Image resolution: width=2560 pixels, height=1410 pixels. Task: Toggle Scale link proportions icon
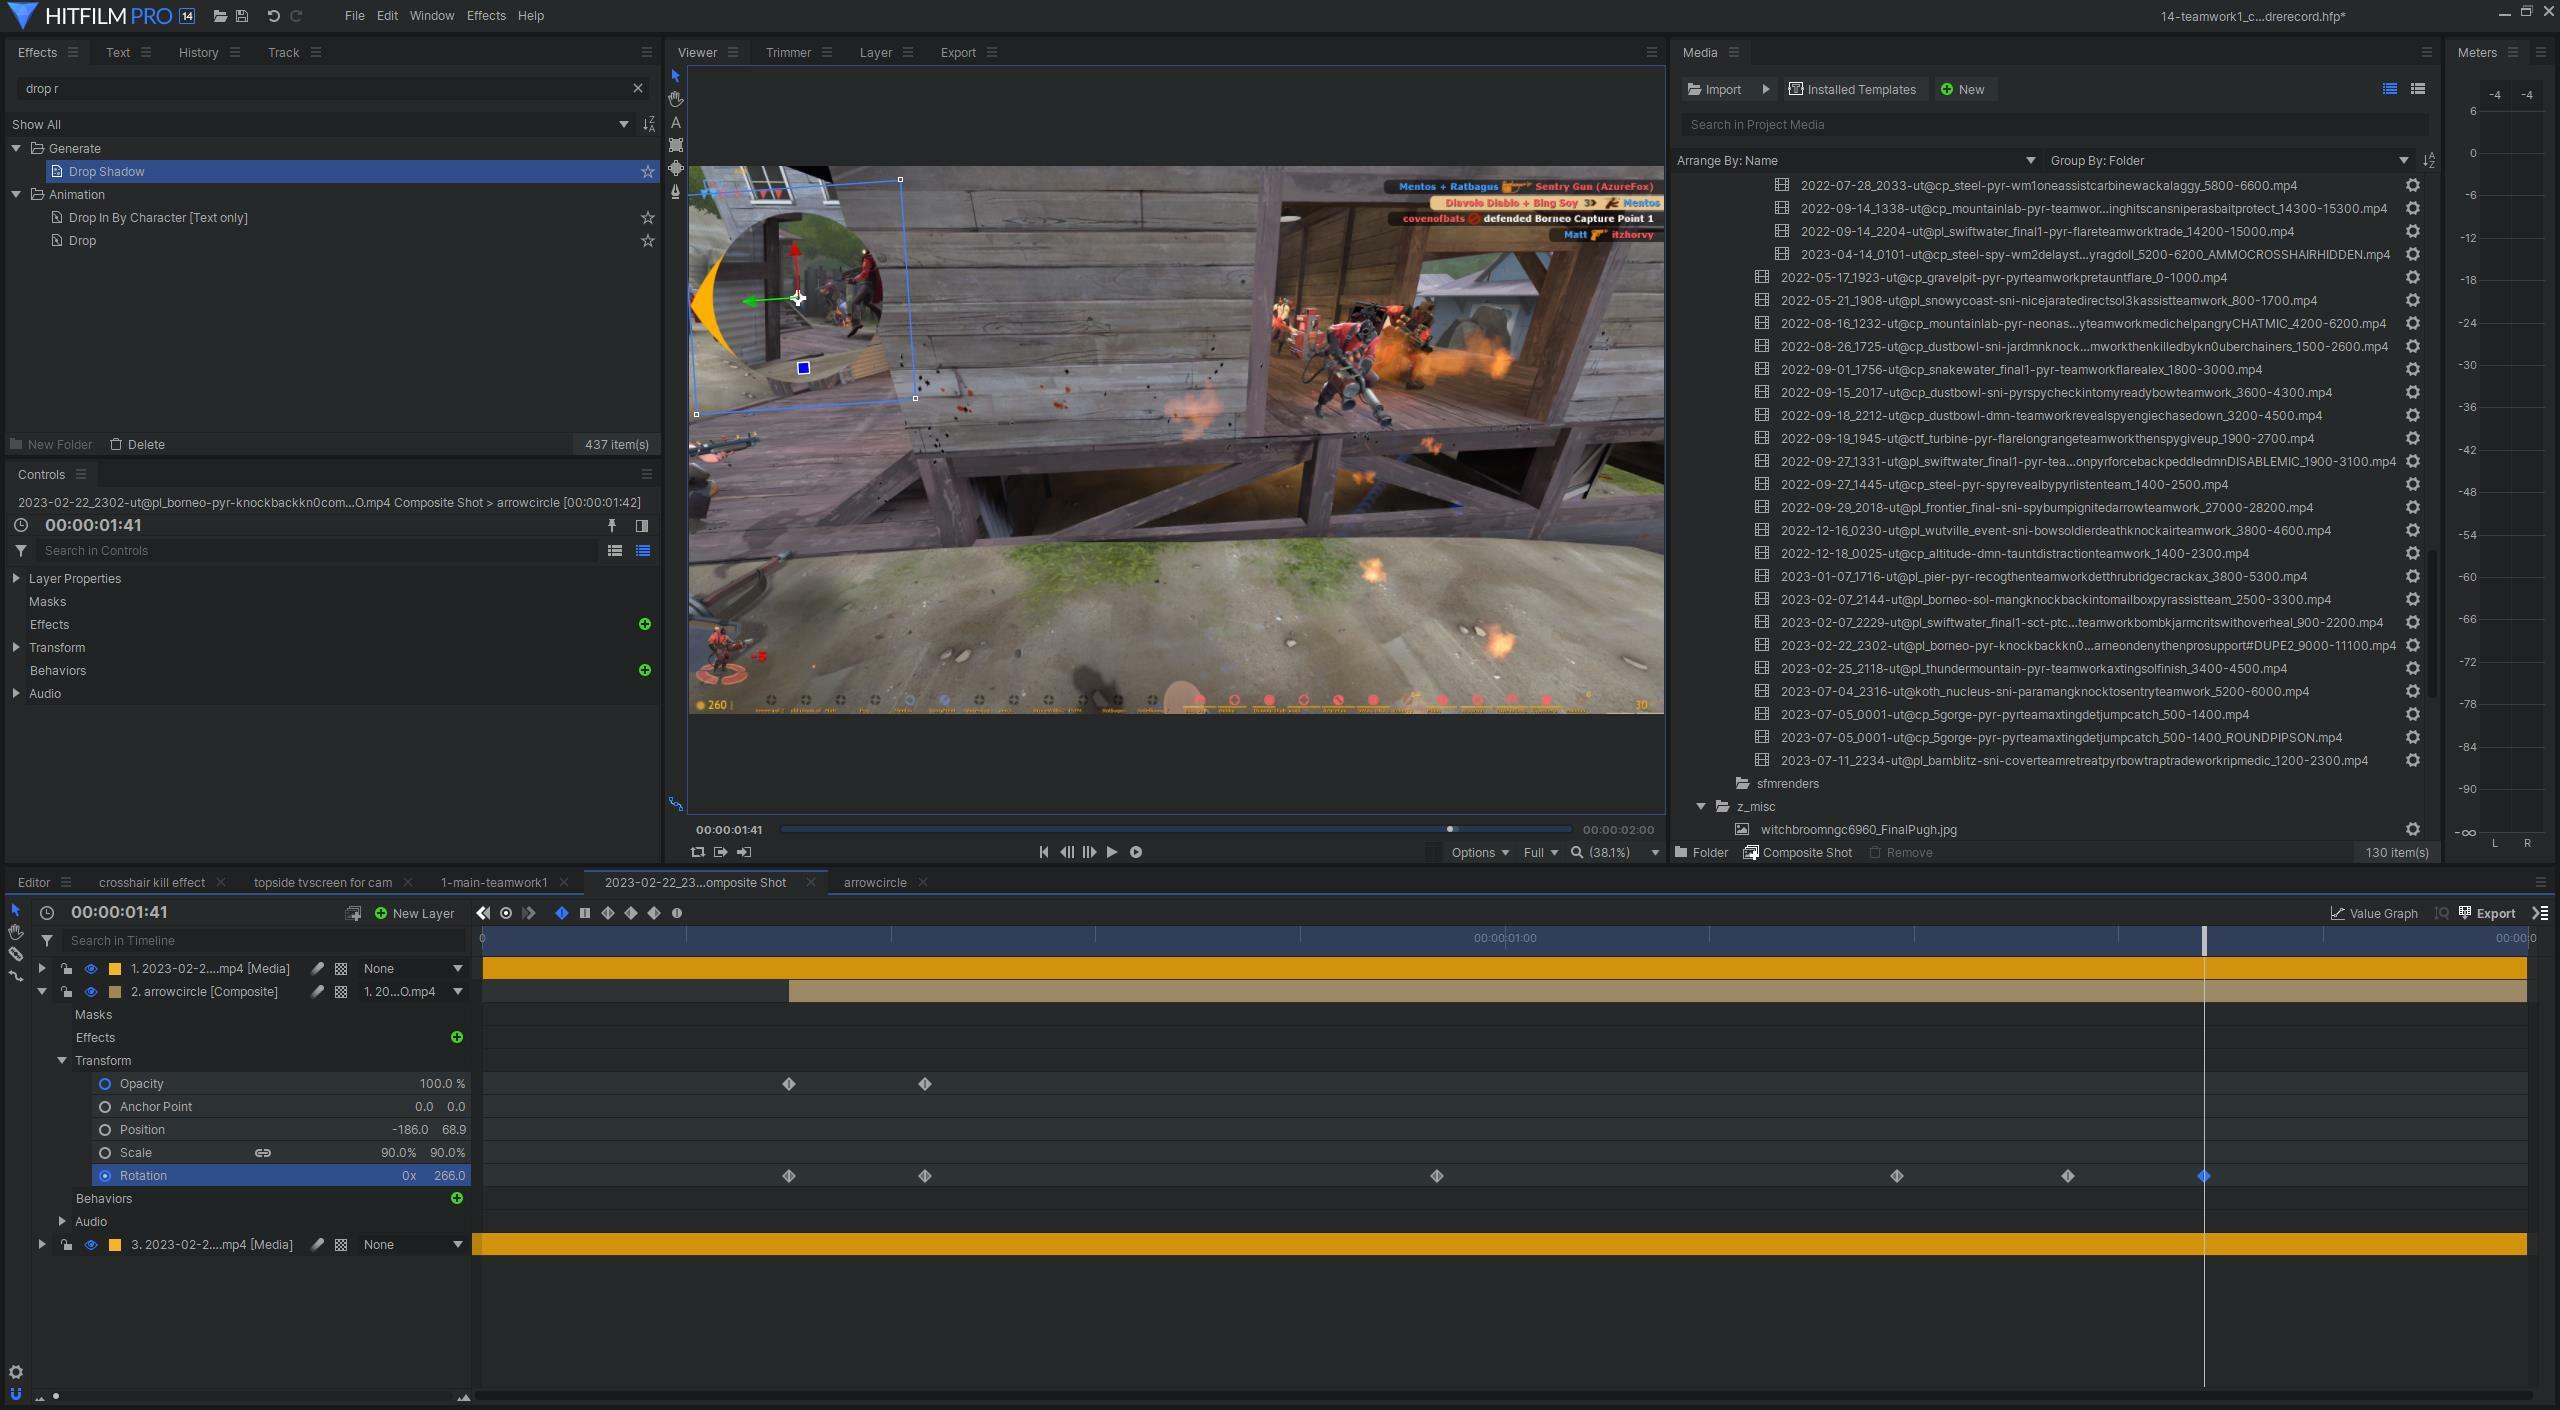point(263,1153)
